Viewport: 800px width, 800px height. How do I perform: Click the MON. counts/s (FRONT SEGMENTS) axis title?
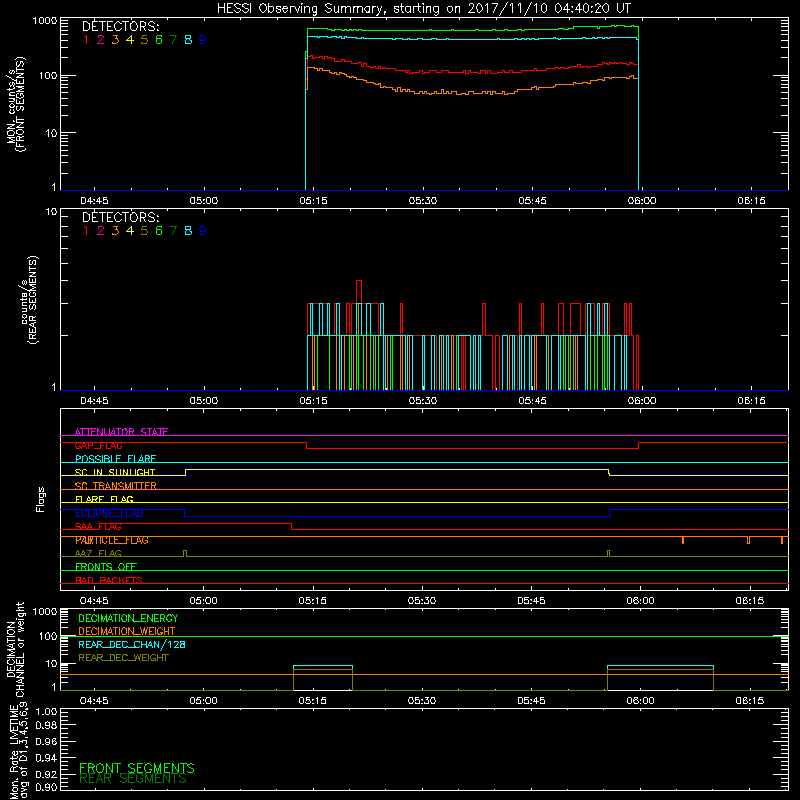[15, 105]
